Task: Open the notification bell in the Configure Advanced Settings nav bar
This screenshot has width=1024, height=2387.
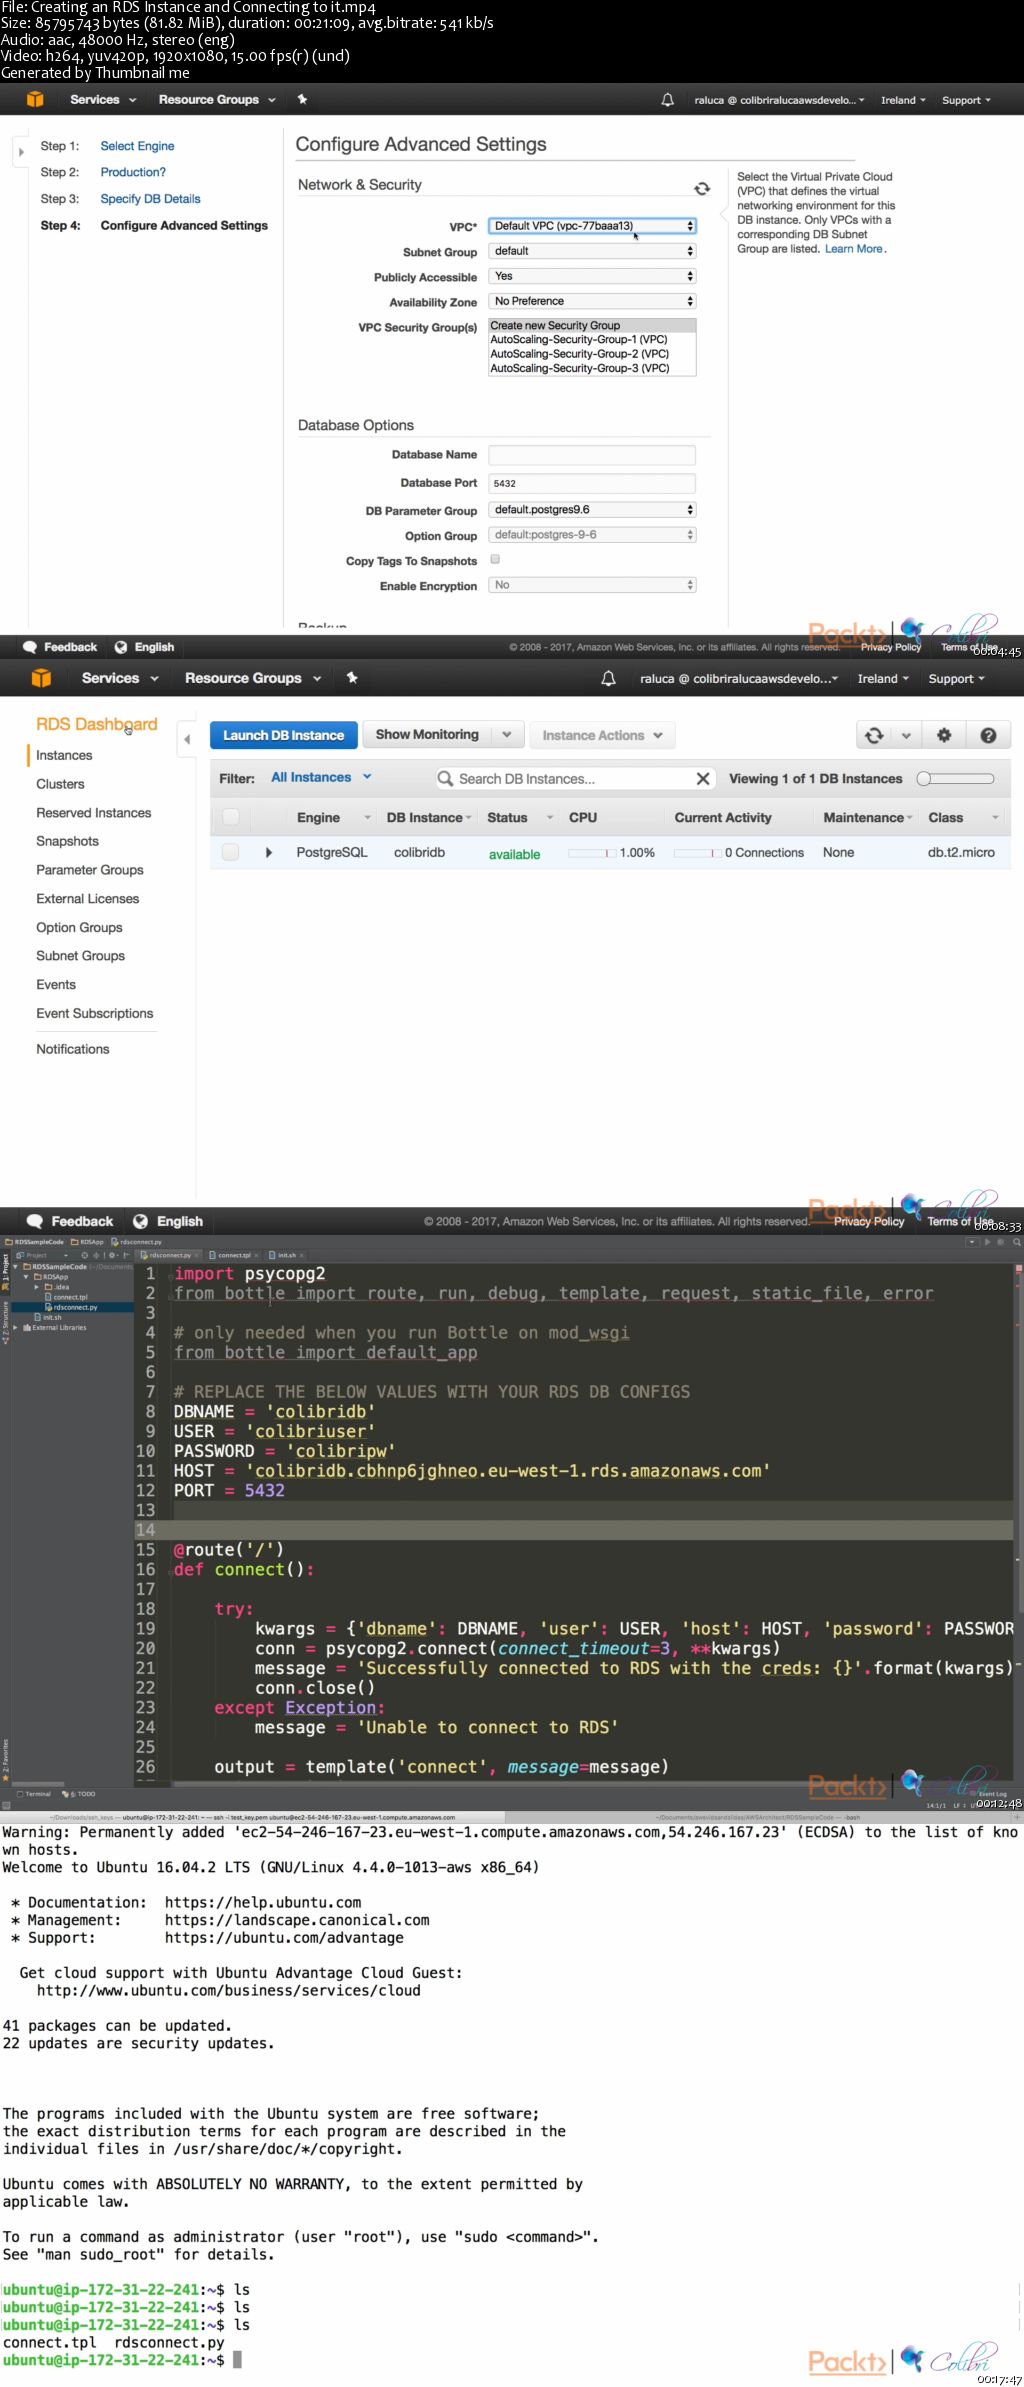Action: [x=668, y=100]
